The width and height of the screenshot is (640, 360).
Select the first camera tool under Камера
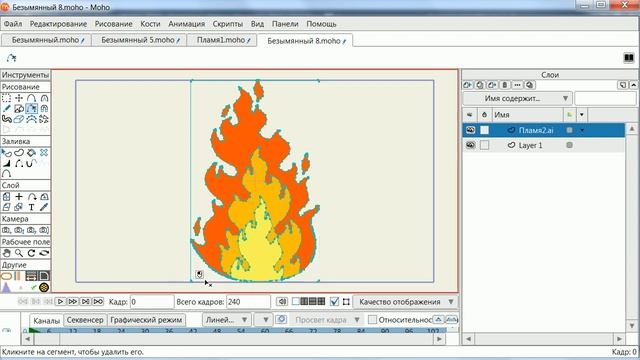[x=7, y=230]
